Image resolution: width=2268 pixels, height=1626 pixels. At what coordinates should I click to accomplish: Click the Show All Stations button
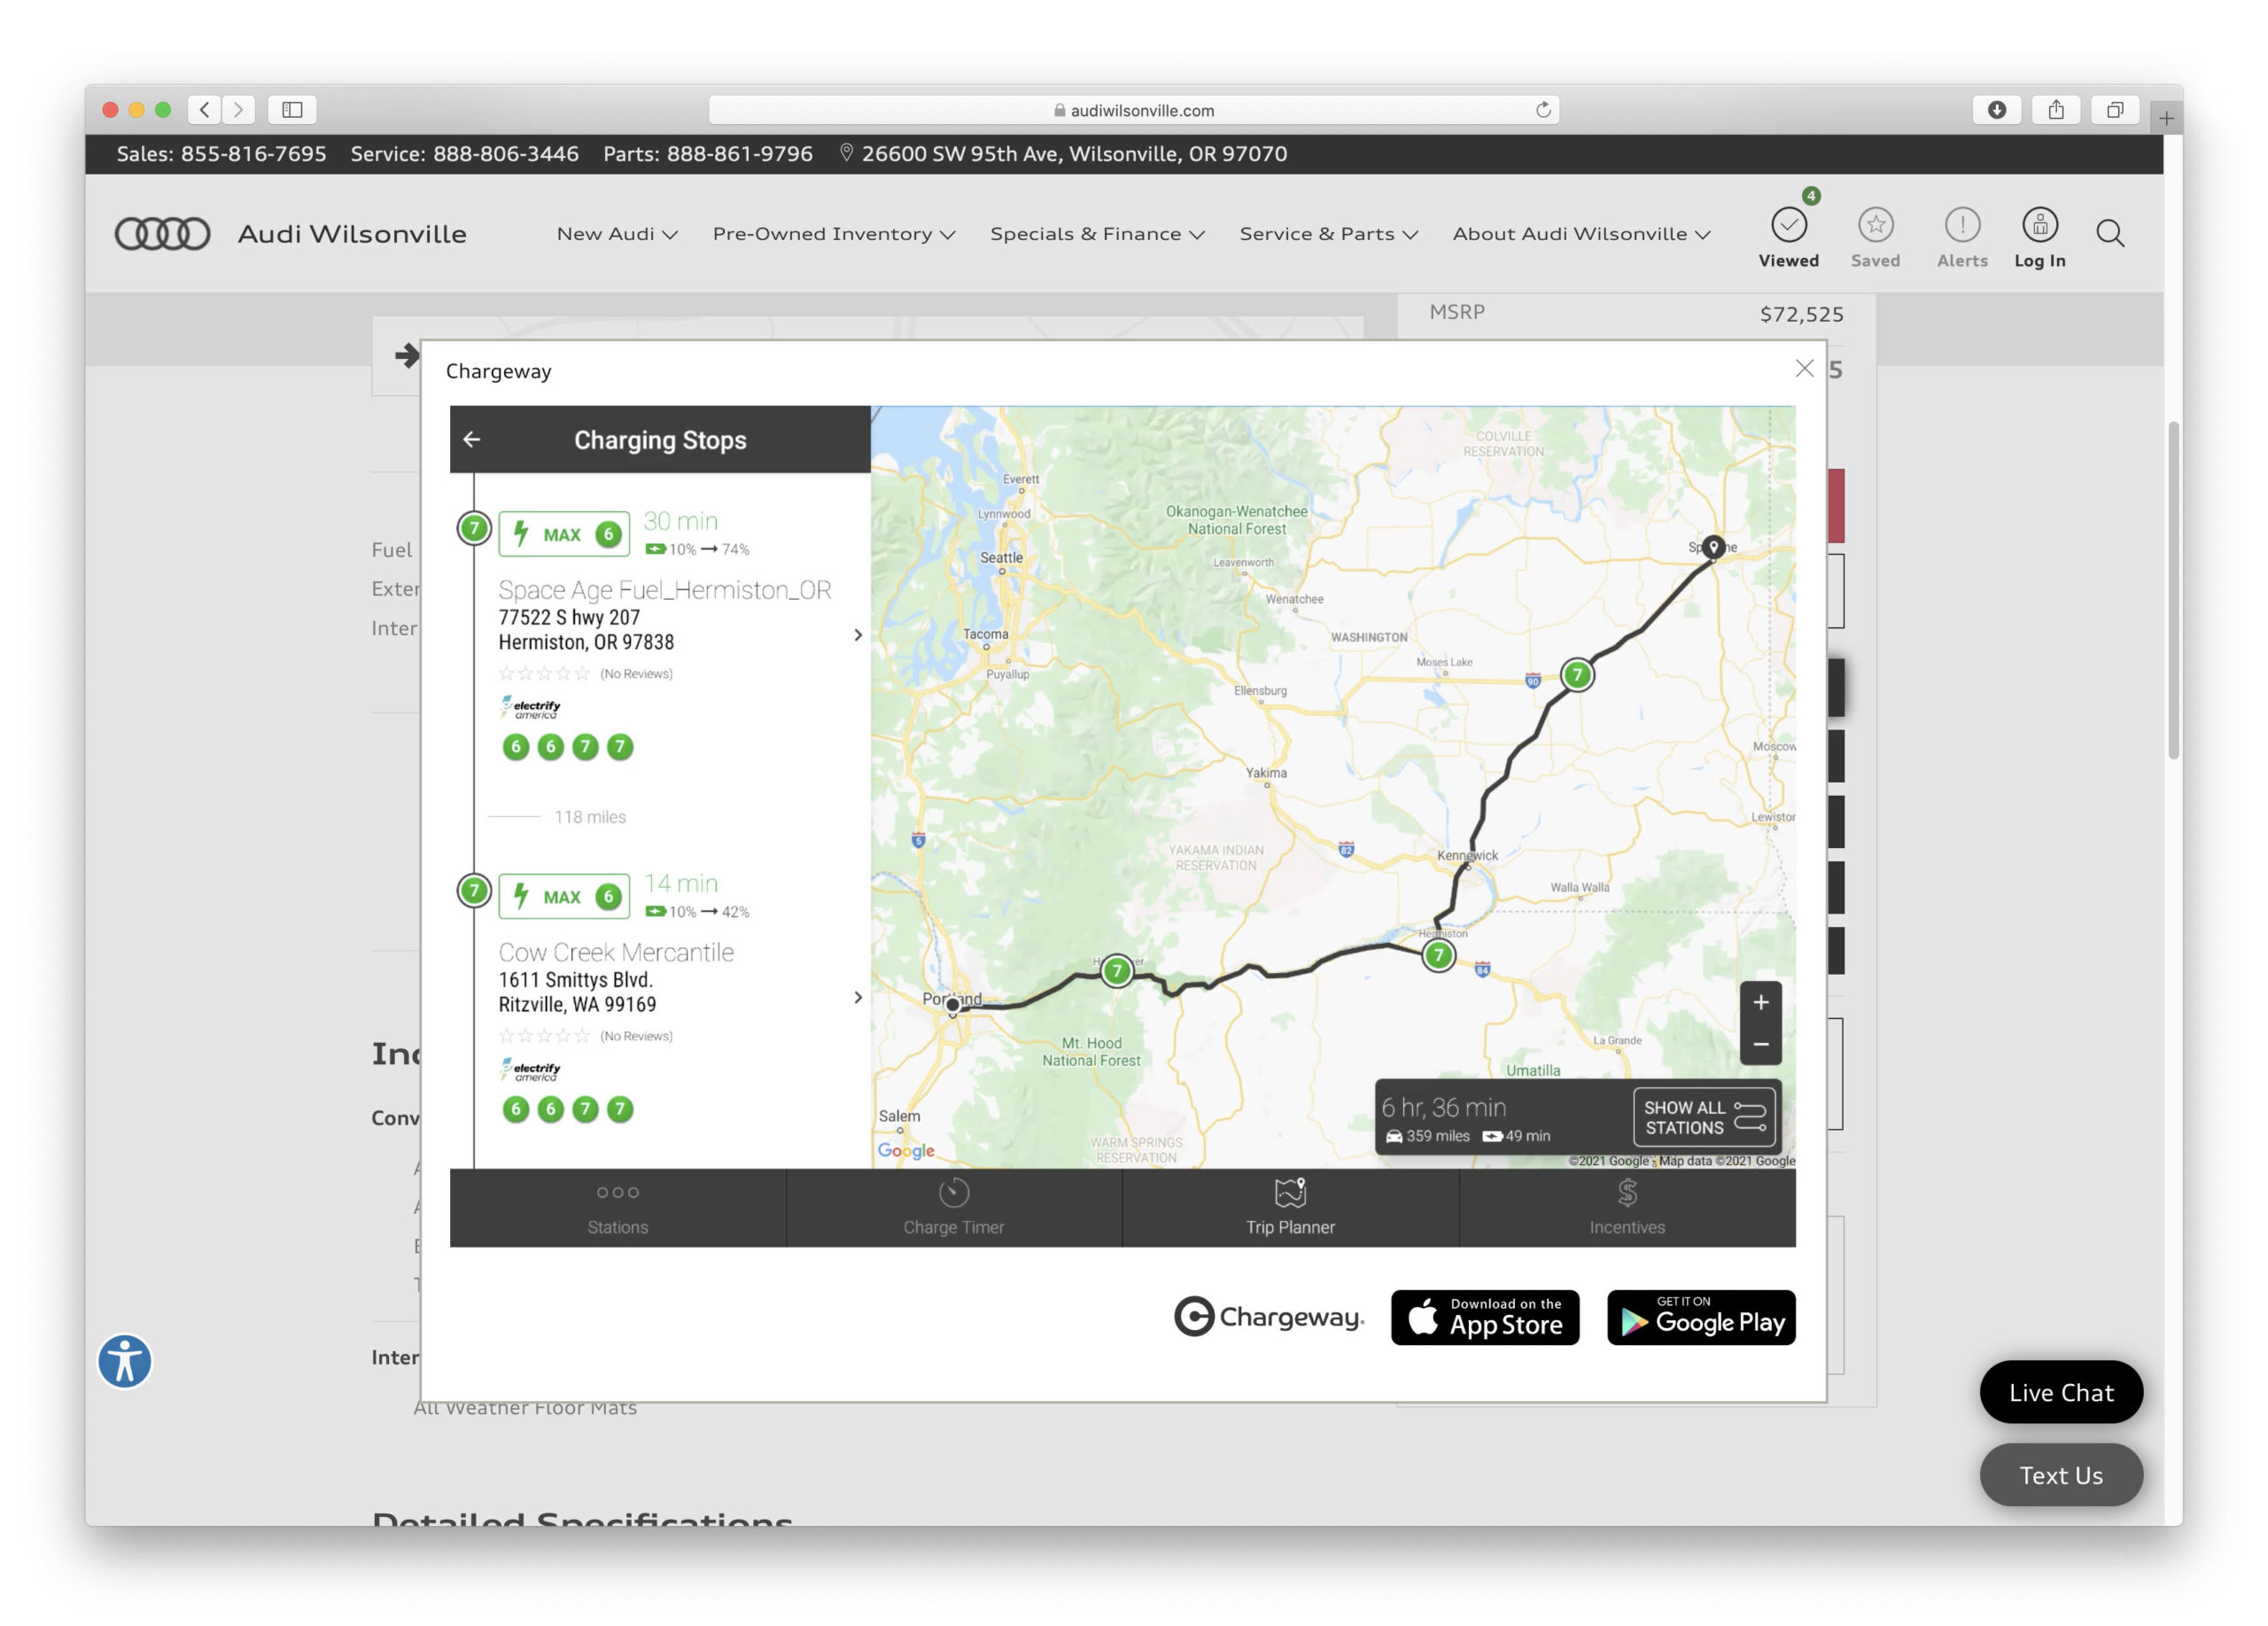tap(1705, 1117)
